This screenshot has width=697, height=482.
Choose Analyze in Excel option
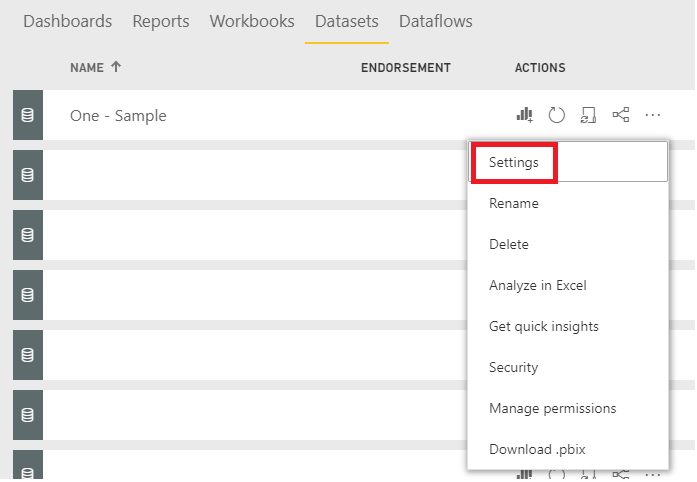coord(538,285)
